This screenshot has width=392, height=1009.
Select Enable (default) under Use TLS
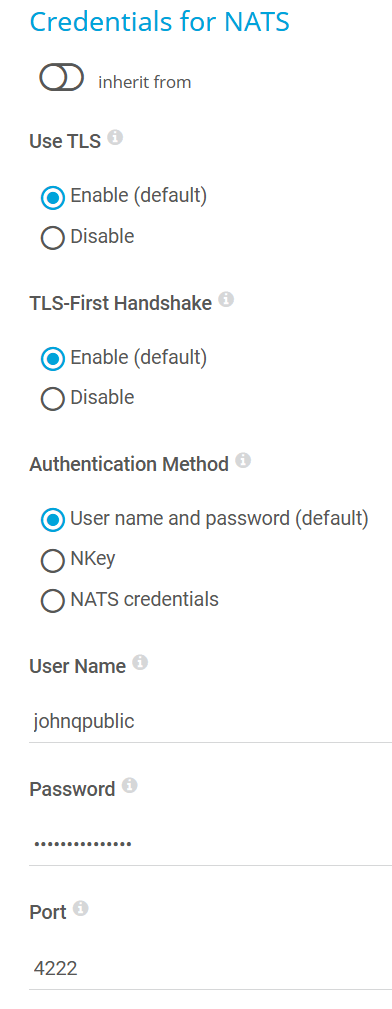[x=53, y=198]
